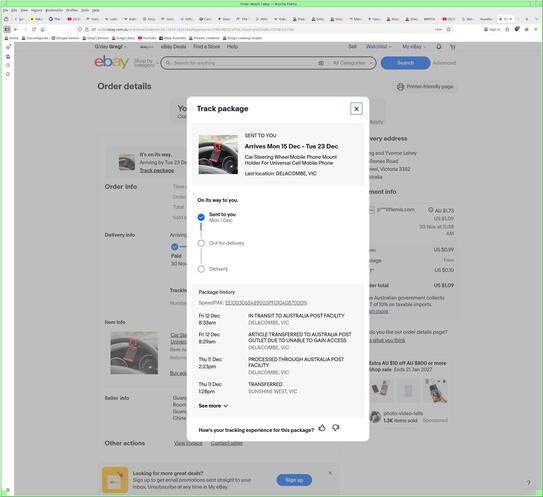This screenshot has width=543, height=497.
Task: Click the Search for anything field
Action: (242, 63)
